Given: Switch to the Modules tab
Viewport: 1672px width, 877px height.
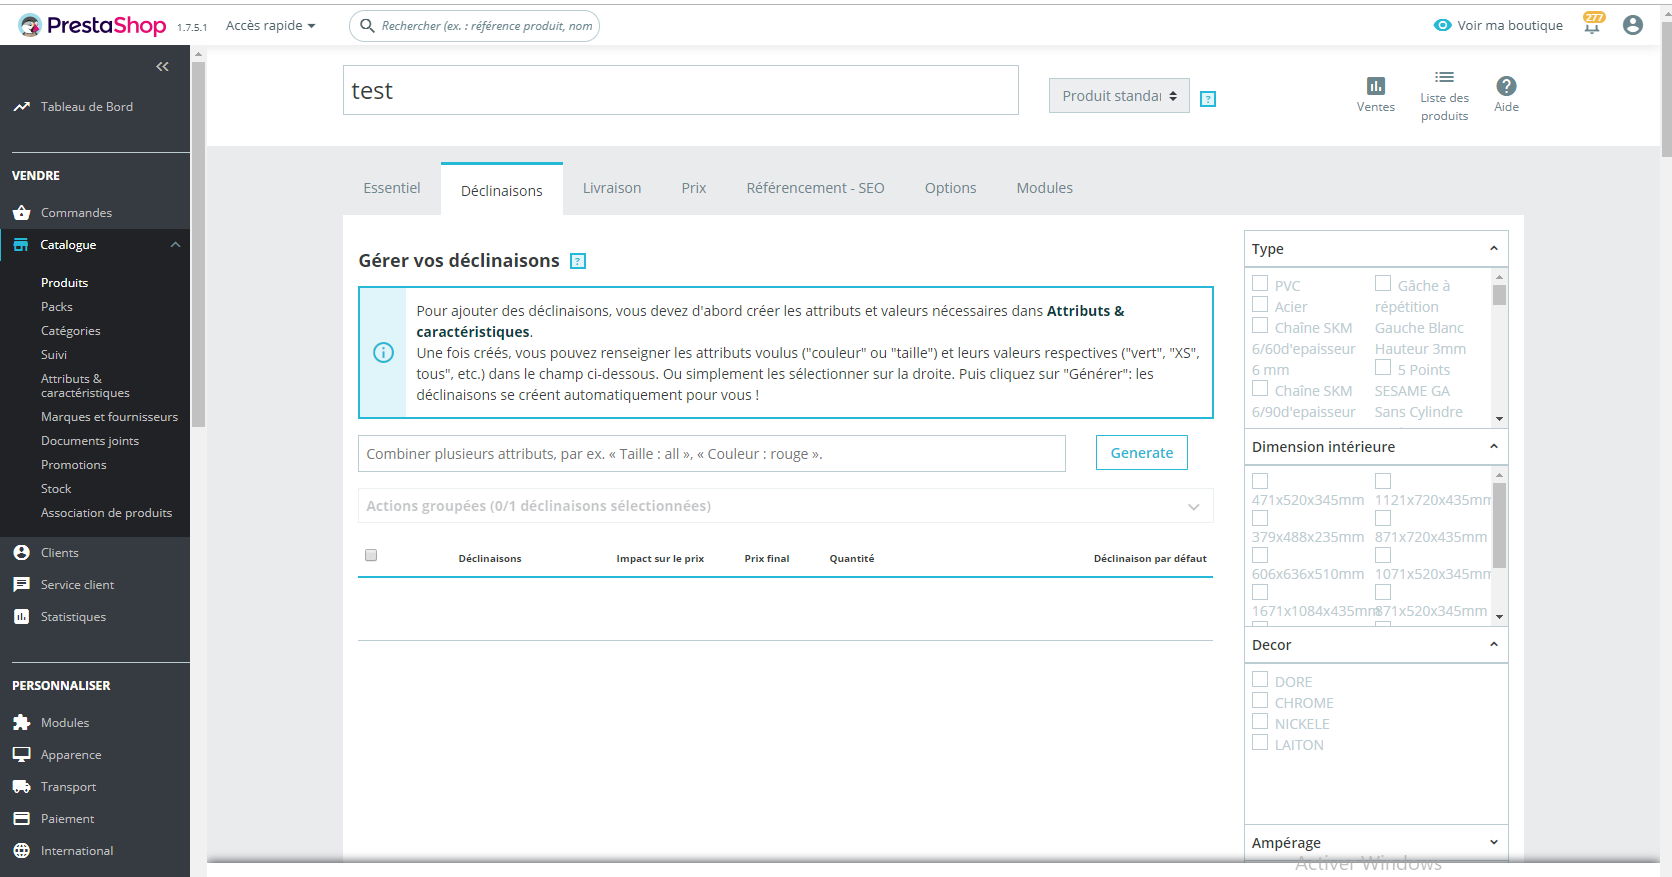Looking at the screenshot, I should [1045, 188].
